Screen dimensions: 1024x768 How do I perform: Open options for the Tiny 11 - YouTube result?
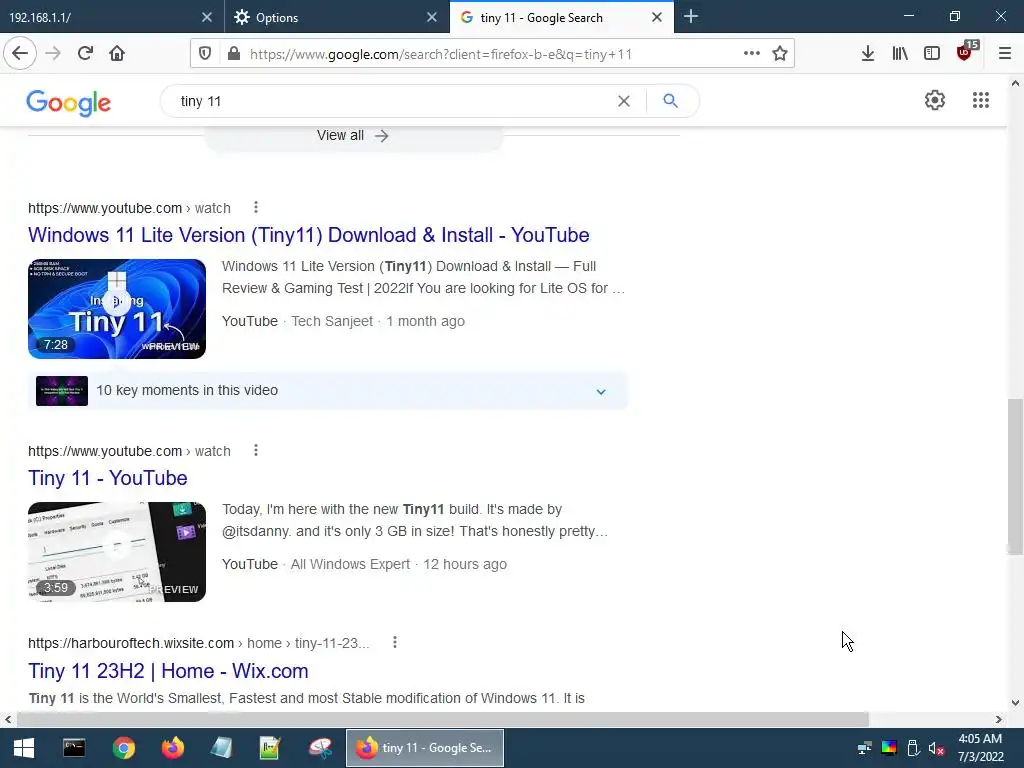click(256, 451)
